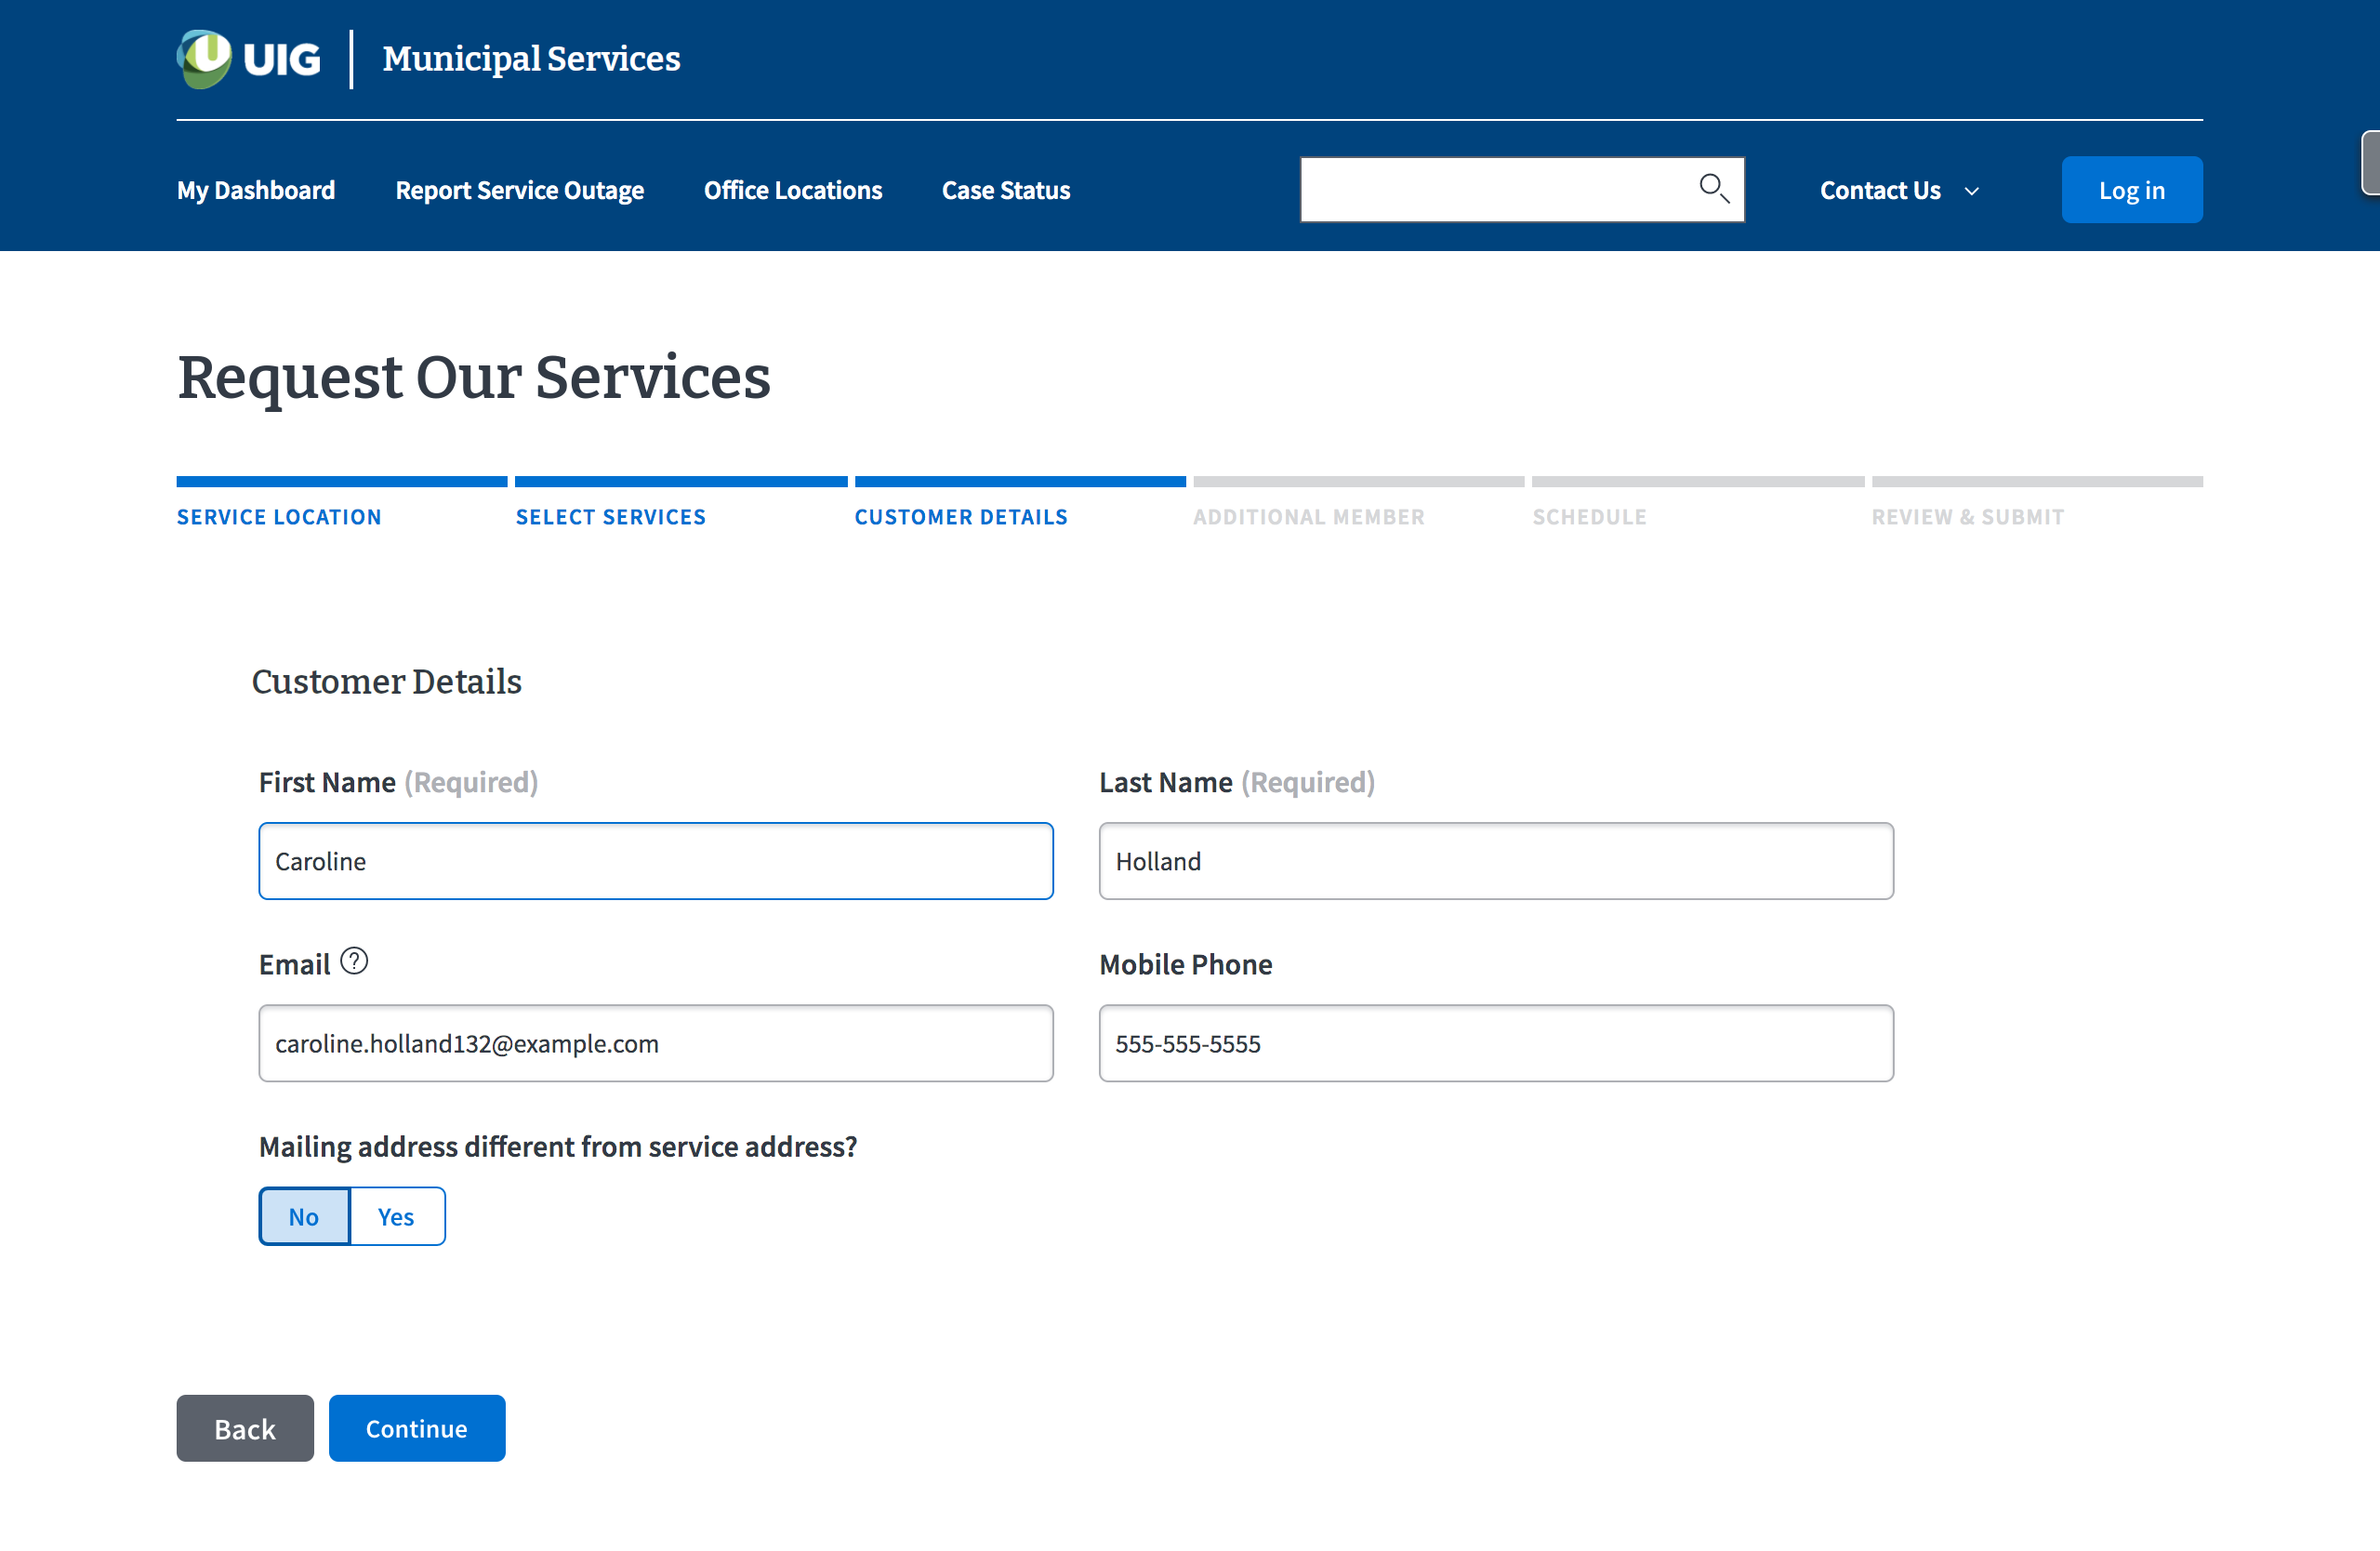
Task: Open the Email help question mark tooltip
Action: 355,961
